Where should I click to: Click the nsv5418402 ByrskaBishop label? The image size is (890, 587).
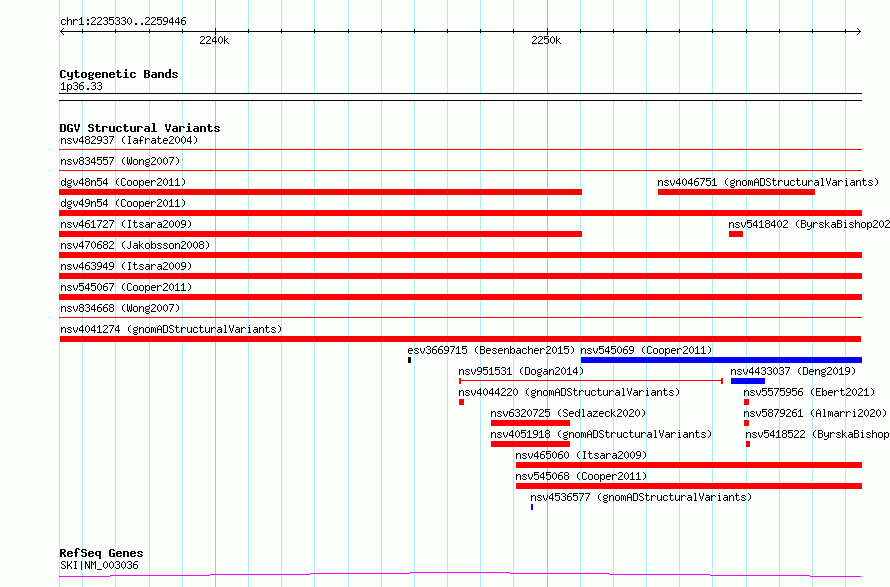809,224
